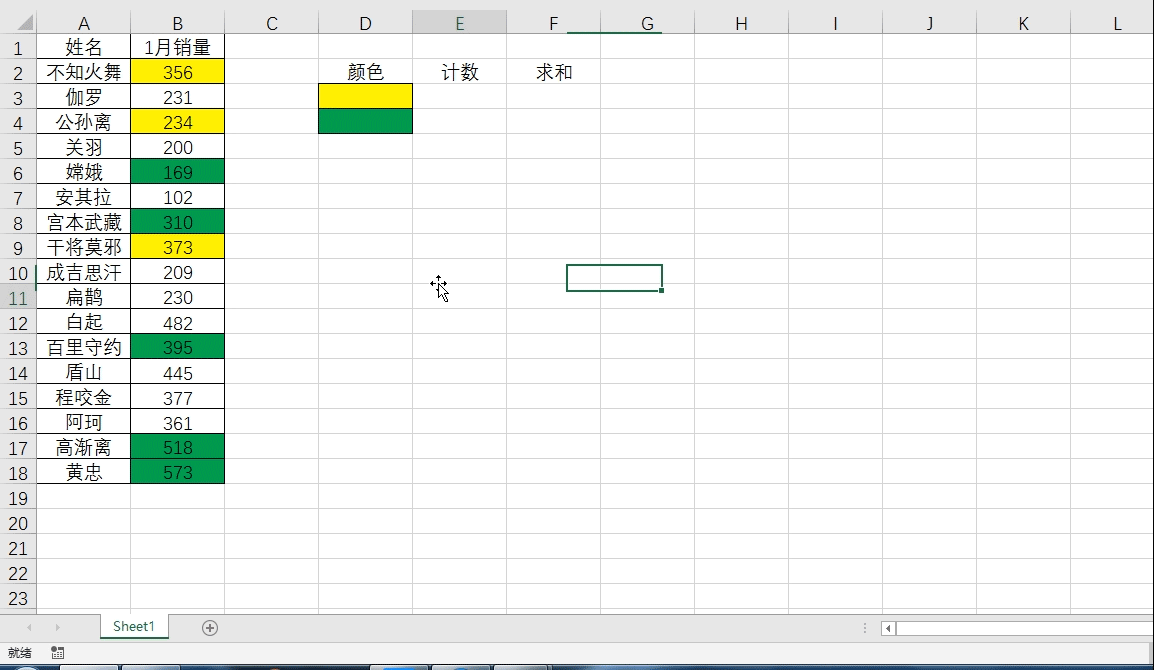The height and width of the screenshot is (670, 1154).
Task: Select the yellow color cell D3
Action: (365, 96)
